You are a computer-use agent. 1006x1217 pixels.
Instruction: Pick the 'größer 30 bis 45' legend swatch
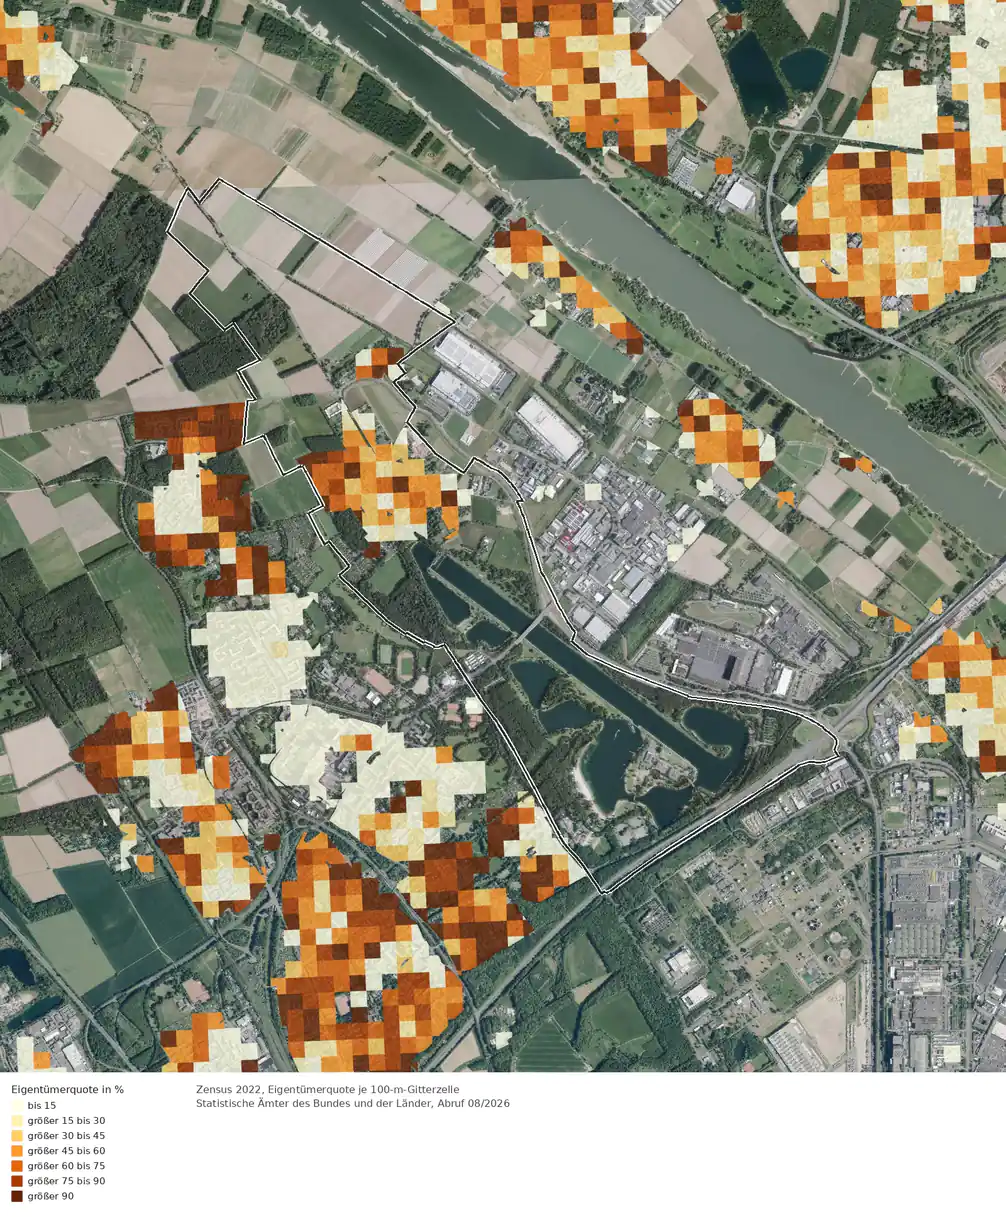[x=17, y=1136]
